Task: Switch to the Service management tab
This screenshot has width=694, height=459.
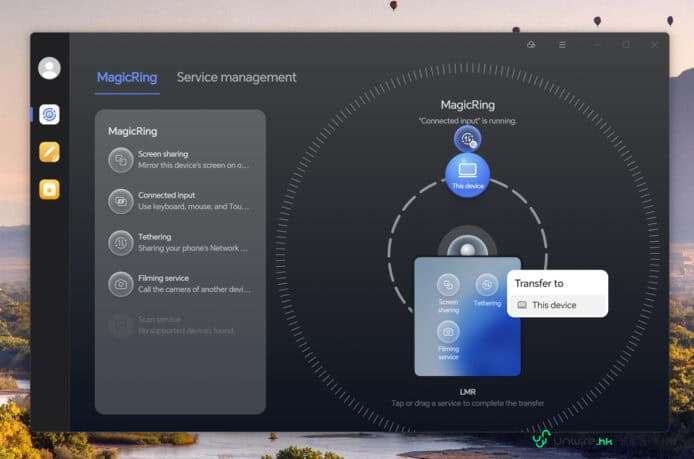Action: [236, 77]
